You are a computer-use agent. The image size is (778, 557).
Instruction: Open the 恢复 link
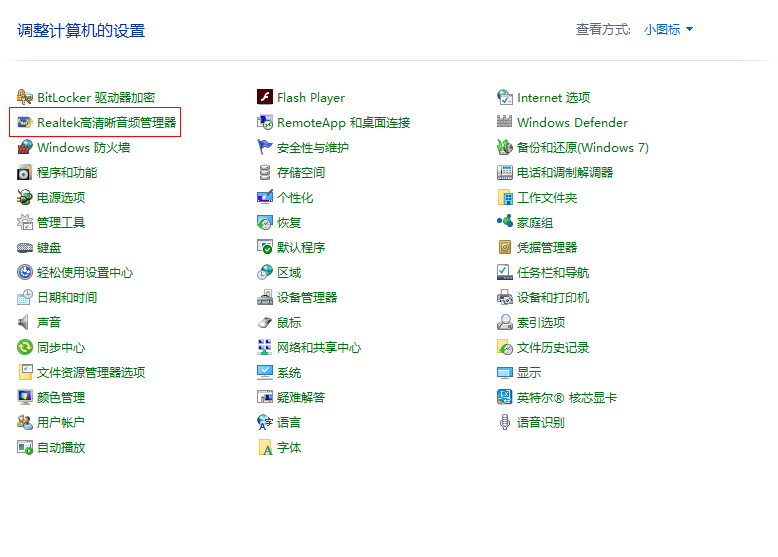click(289, 222)
